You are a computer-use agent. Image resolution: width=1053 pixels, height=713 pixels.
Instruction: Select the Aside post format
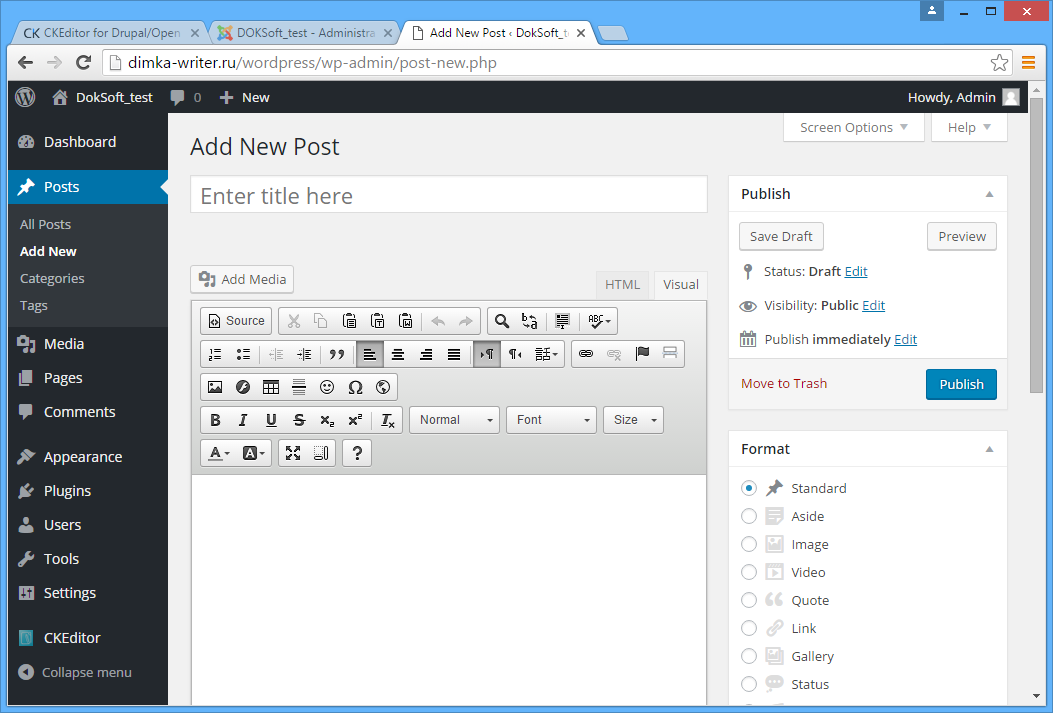[x=749, y=516]
